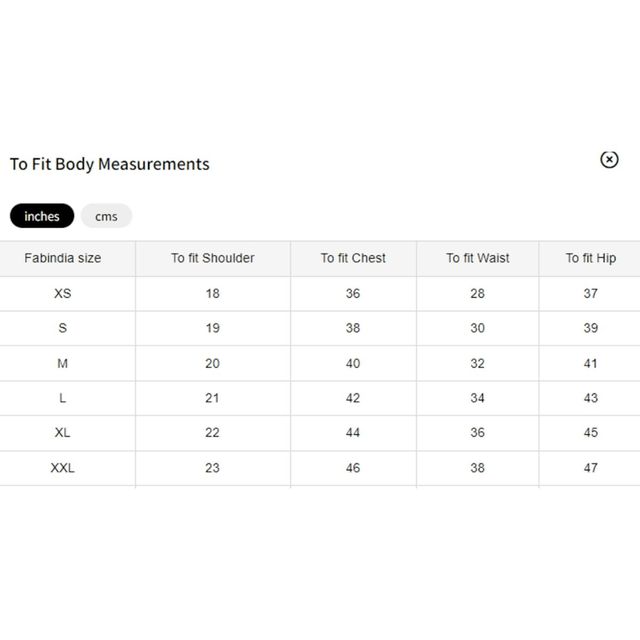The image size is (640, 640).
Task: Click shoulder value 18 for XS
Action: (x=213, y=293)
